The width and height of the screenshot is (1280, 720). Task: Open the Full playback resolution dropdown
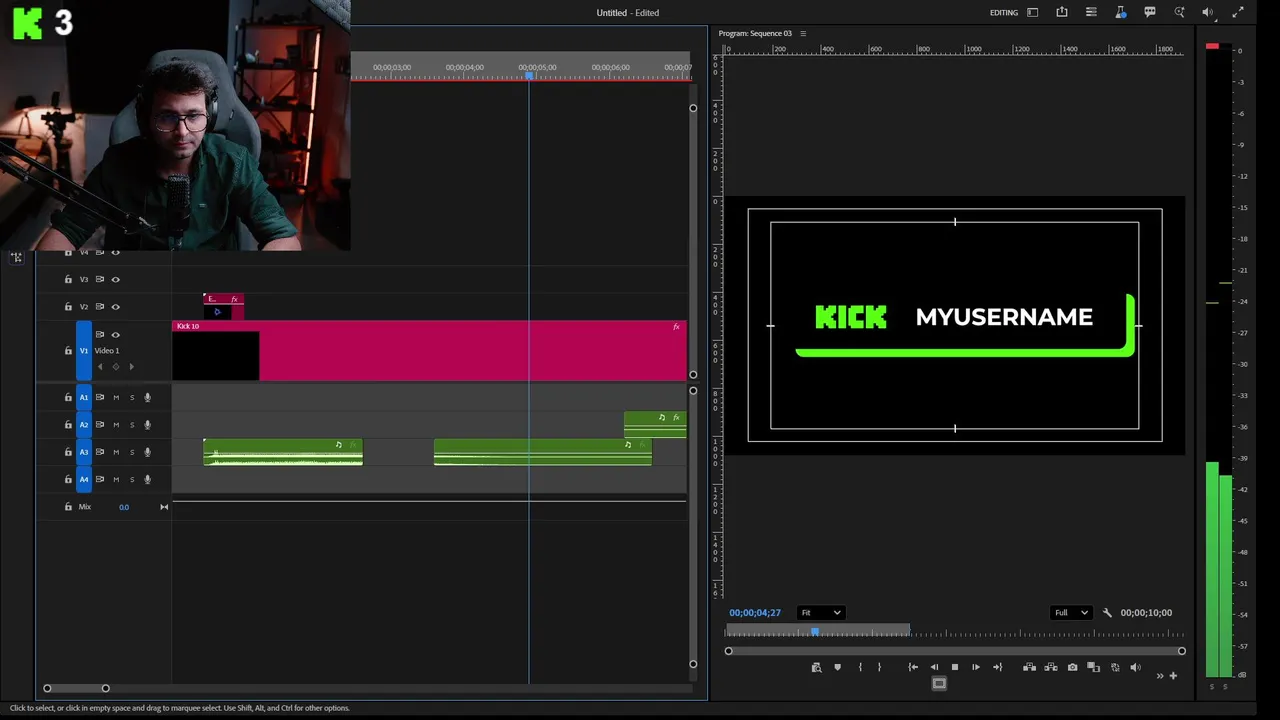pyautogui.click(x=1070, y=613)
